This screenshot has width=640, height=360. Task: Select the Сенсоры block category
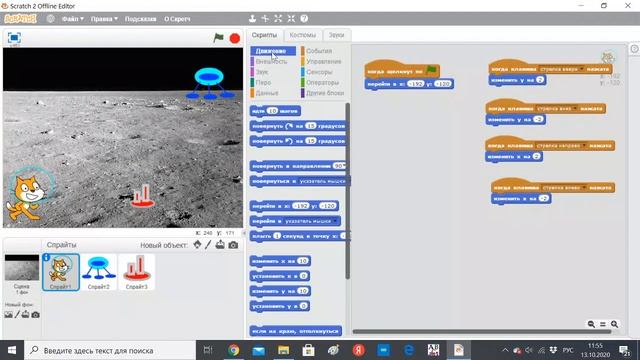pyautogui.click(x=319, y=72)
